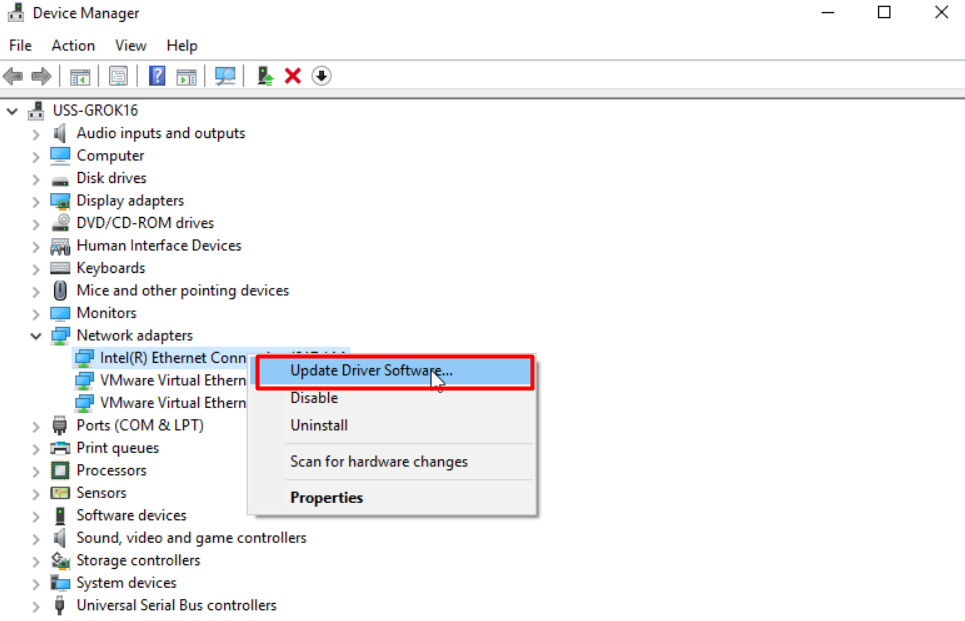Expand the Display adapters category
Screen dimensions: 965x621
point(36,201)
